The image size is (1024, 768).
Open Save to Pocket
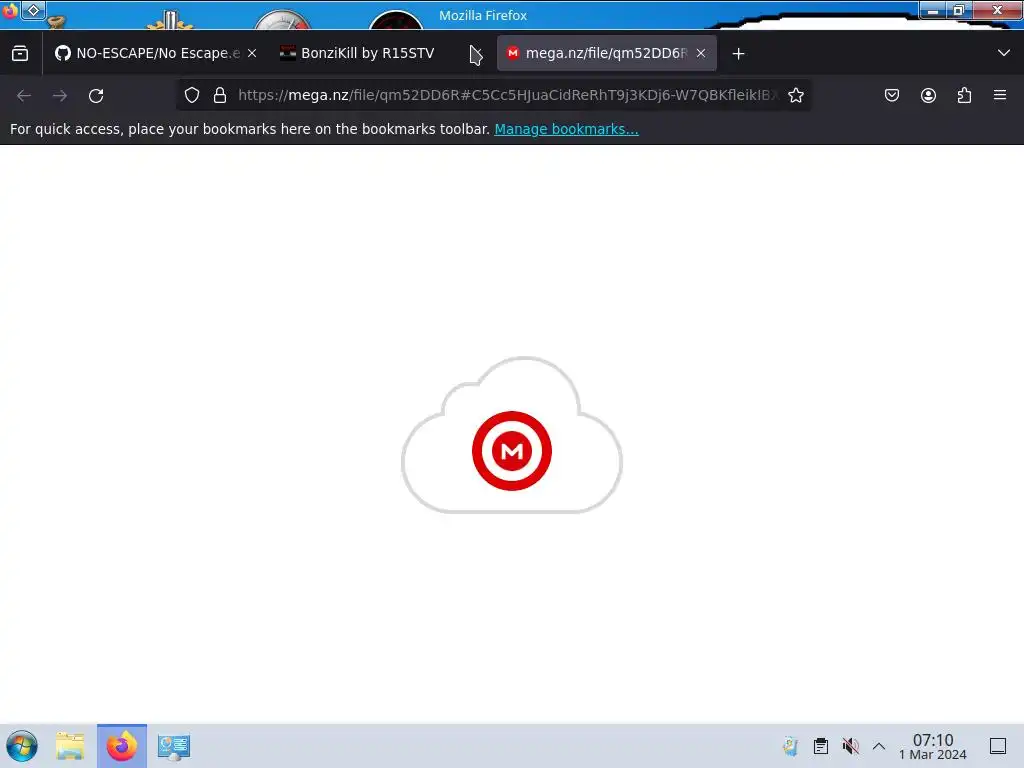tap(891, 95)
